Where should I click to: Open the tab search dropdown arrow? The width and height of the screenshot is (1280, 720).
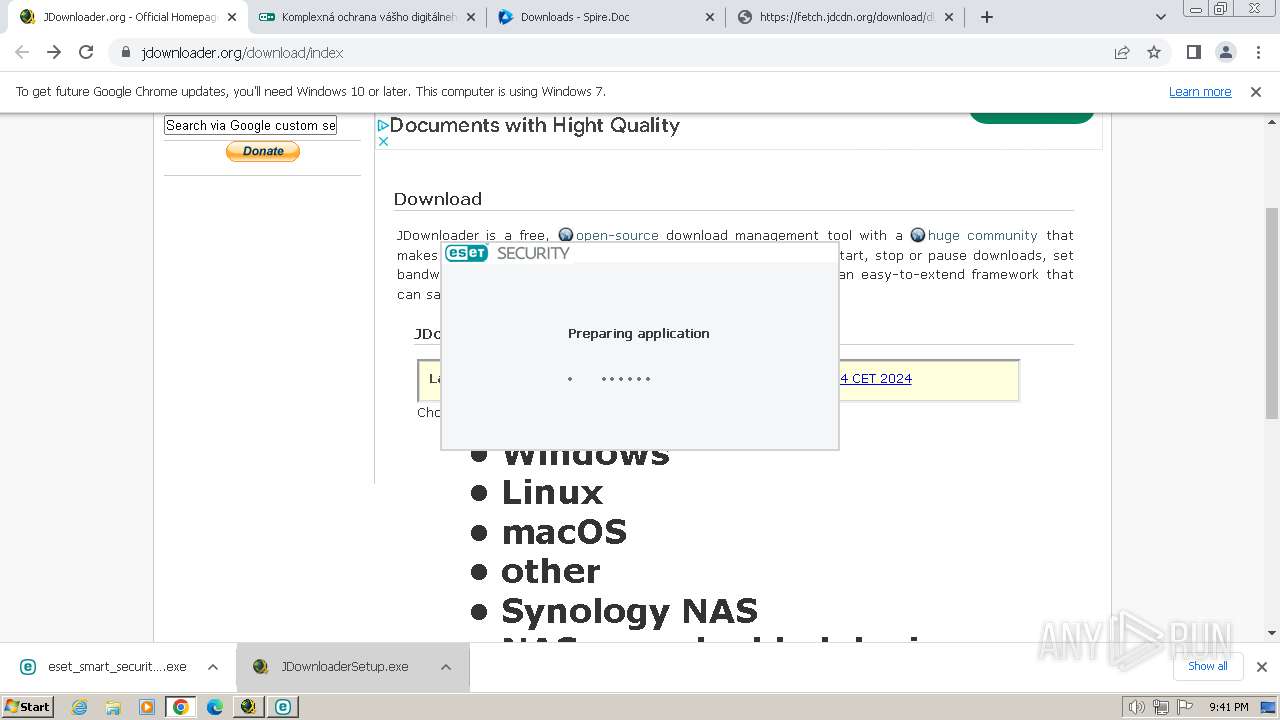click(x=1161, y=17)
